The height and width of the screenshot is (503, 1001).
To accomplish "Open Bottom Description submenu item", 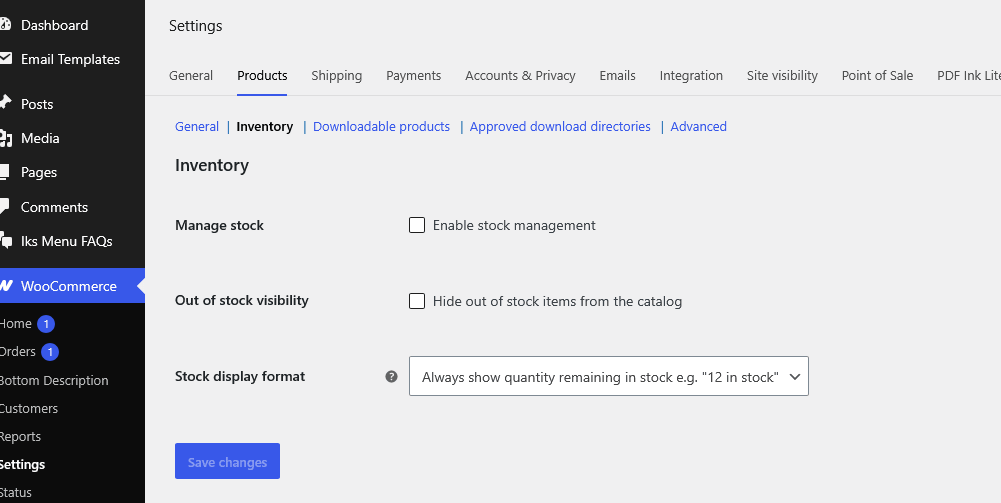I will pyautogui.click(x=54, y=380).
